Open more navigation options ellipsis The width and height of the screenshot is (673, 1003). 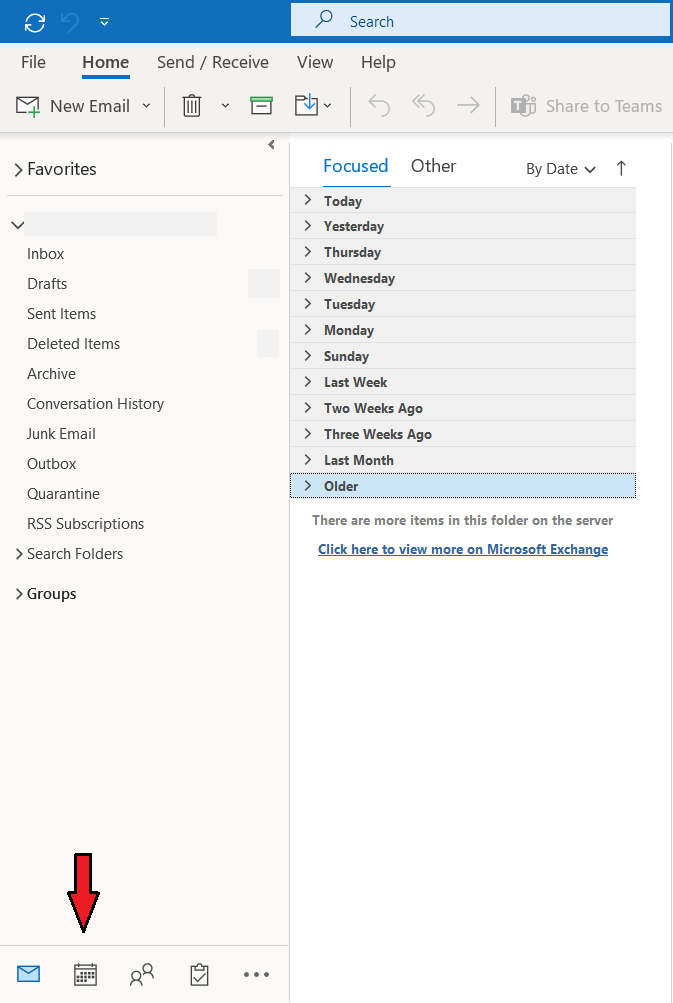256,974
